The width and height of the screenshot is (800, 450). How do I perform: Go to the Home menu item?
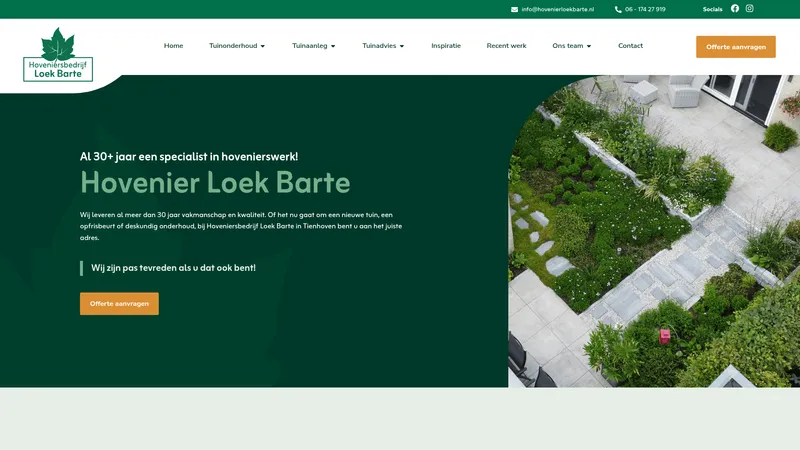pyautogui.click(x=173, y=45)
